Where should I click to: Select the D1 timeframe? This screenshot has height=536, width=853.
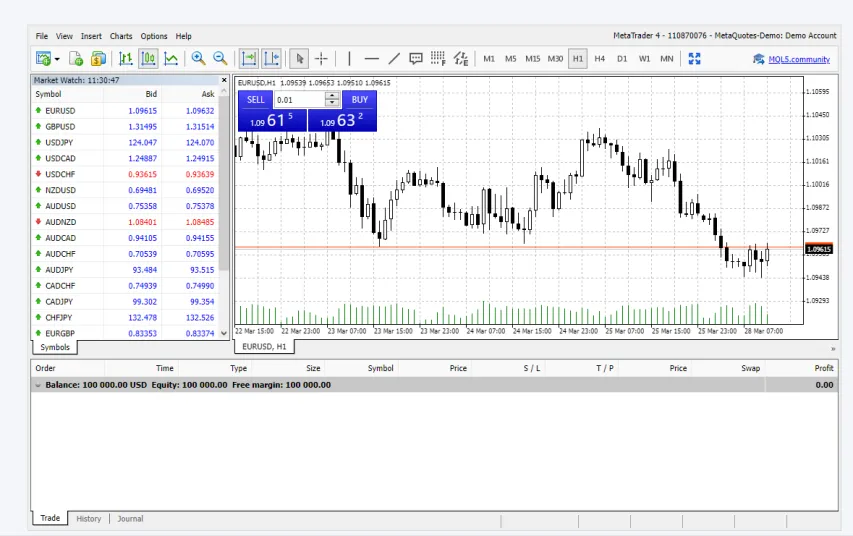tap(622, 59)
